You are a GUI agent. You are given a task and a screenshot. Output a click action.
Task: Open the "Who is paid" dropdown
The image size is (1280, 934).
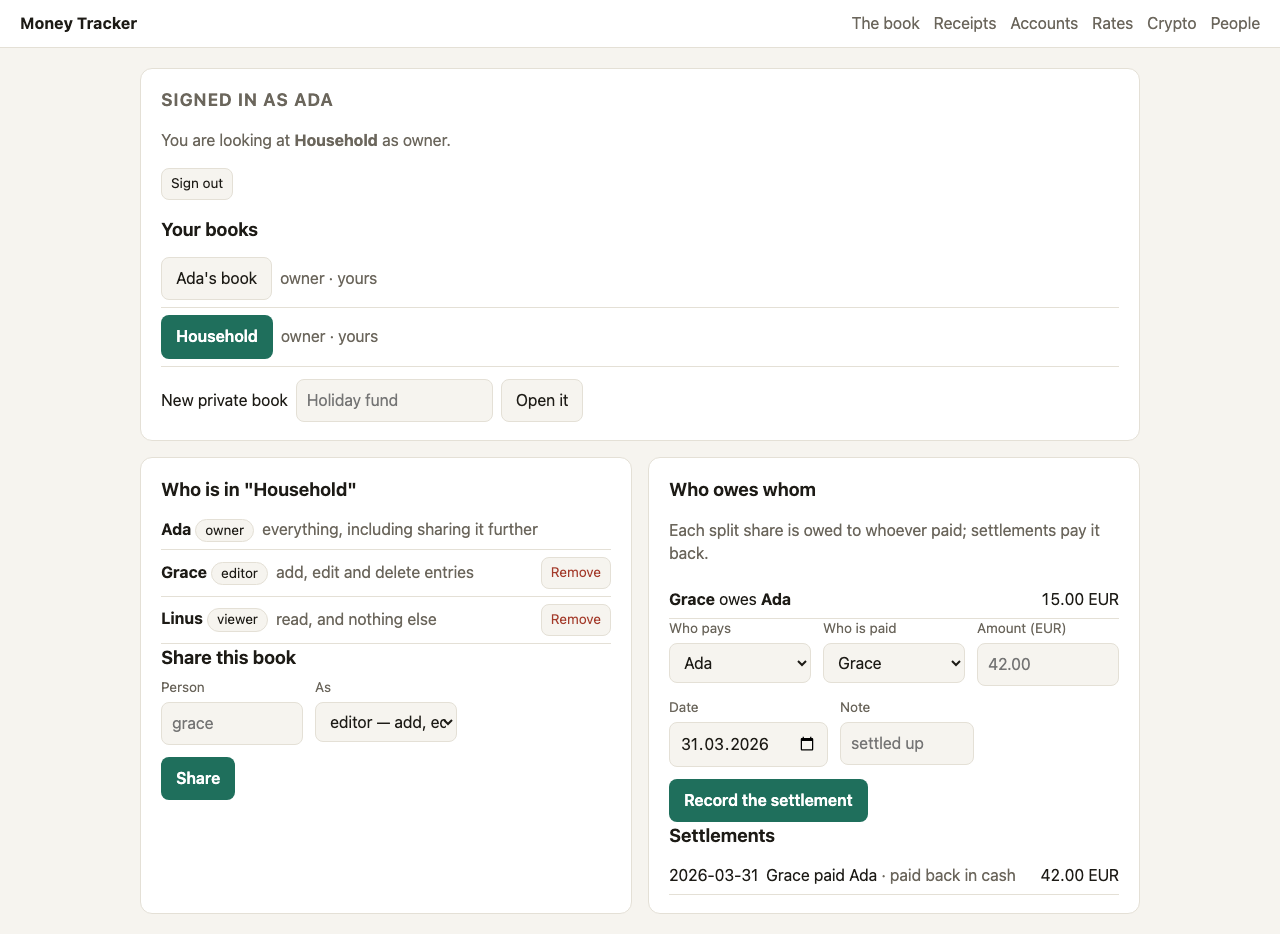click(x=894, y=663)
